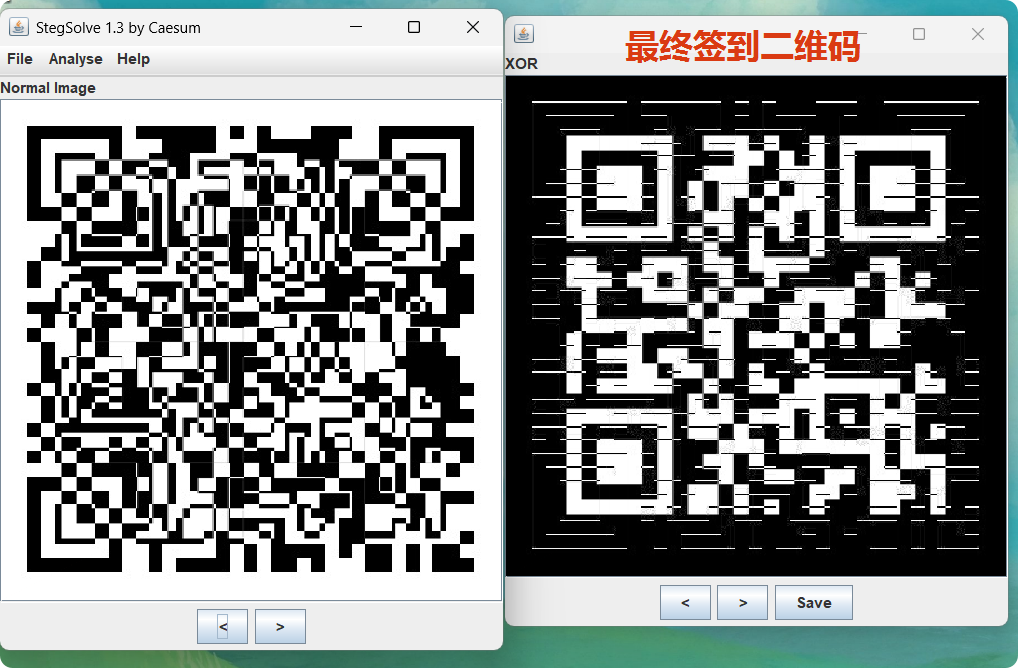Maximize the XOR combiner window

coord(919,34)
